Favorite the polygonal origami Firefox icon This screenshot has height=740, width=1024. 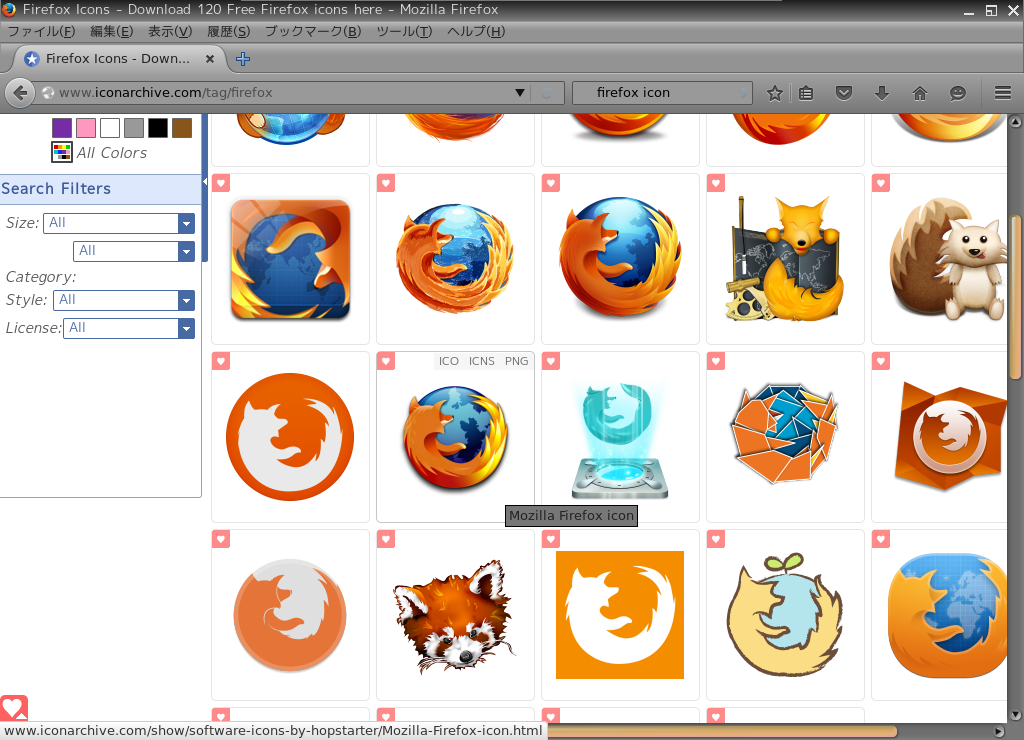pos(716,361)
